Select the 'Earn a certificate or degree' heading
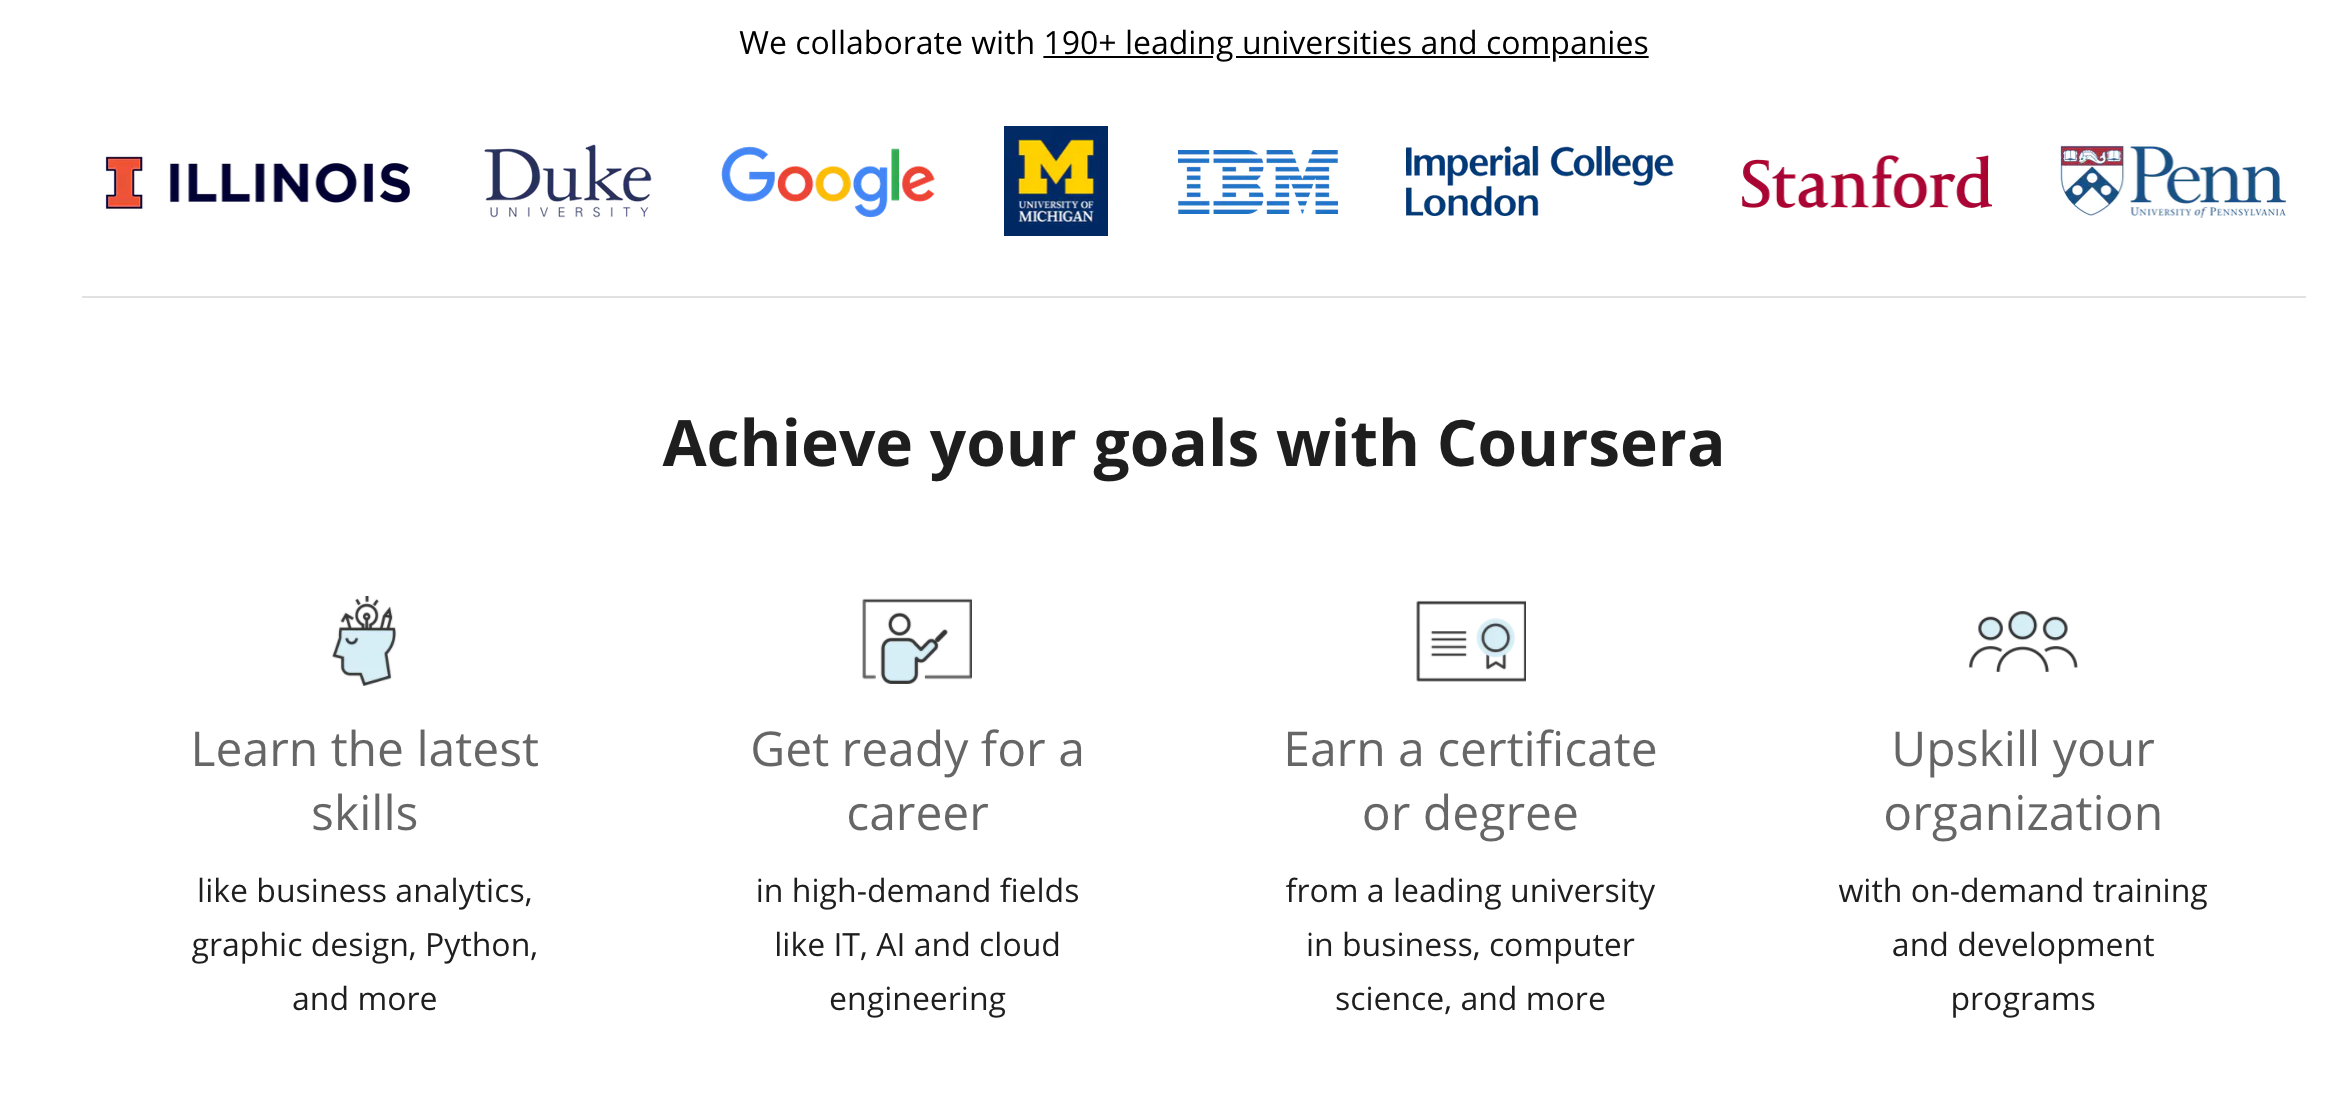 pyautogui.click(x=1470, y=781)
